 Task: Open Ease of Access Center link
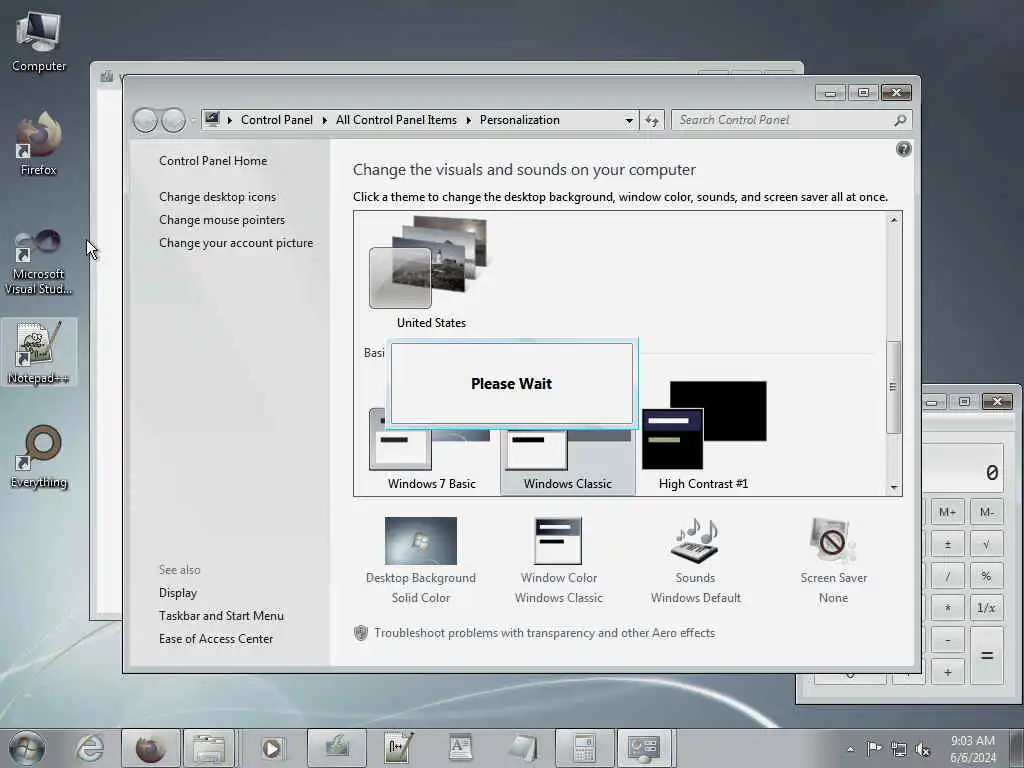[216, 639]
